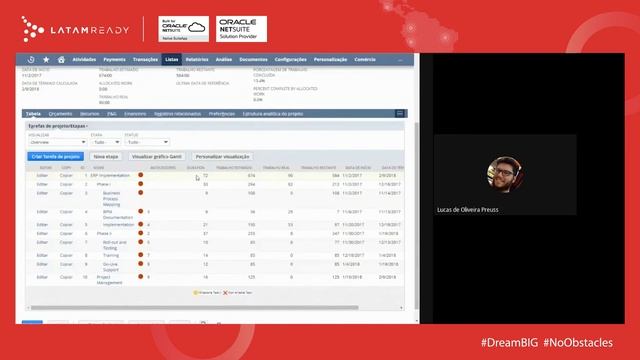The height and width of the screenshot is (360, 640).
Task: Click the orange dot in Implementation row
Action: (140, 224)
